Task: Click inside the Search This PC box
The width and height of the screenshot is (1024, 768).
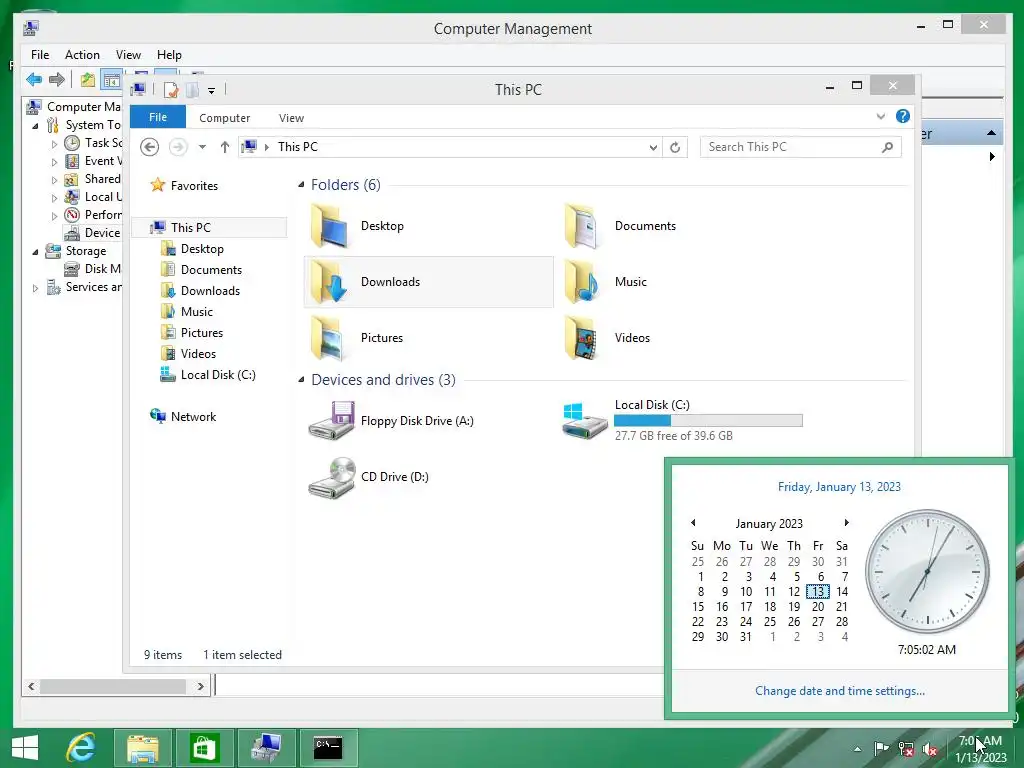Action: (x=801, y=147)
